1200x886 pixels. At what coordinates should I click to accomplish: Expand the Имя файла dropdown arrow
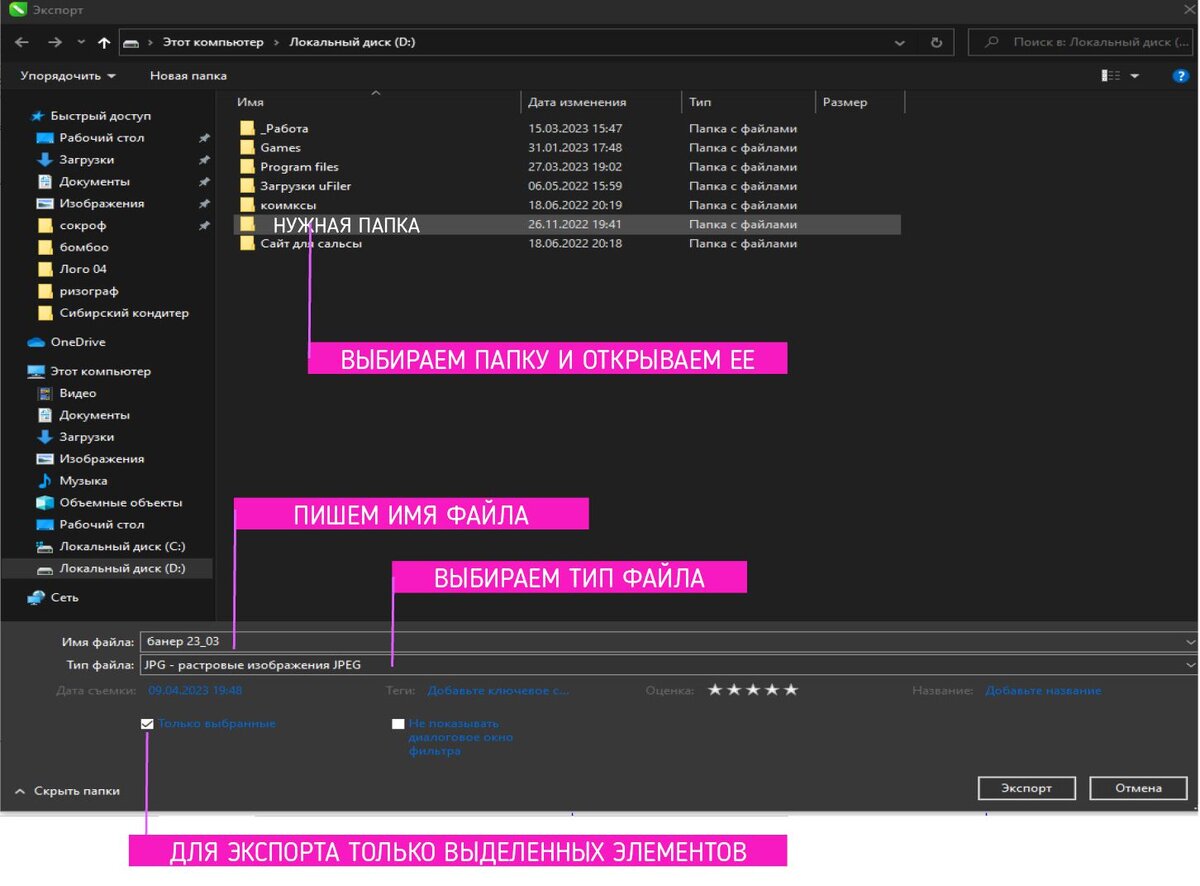pyautogui.click(x=1190, y=642)
